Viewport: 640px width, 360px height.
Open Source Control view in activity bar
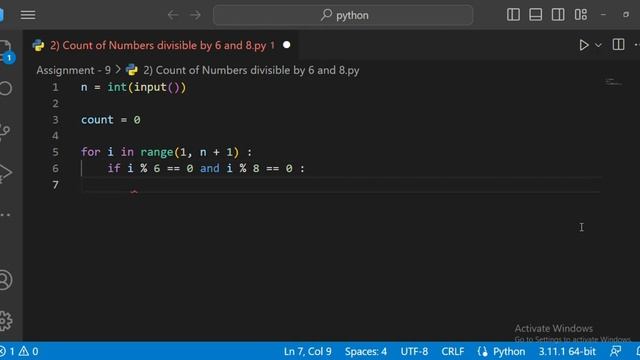coord(5,131)
